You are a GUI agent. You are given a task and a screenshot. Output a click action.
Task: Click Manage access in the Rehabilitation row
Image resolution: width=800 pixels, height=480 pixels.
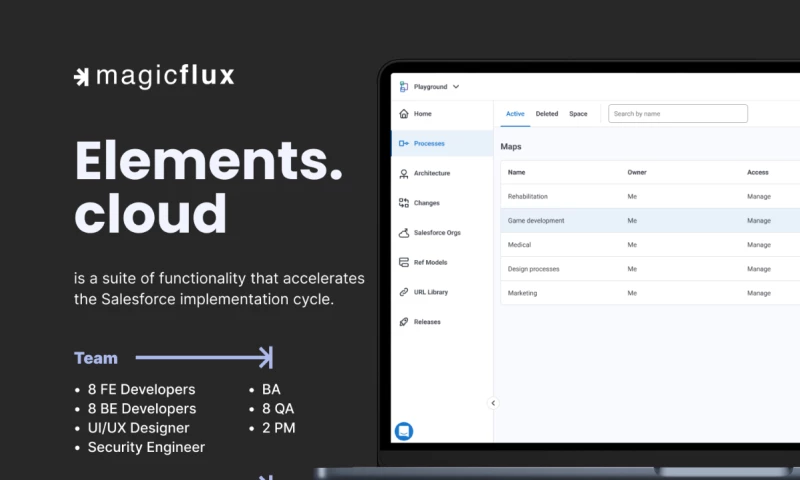tap(759, 196)
